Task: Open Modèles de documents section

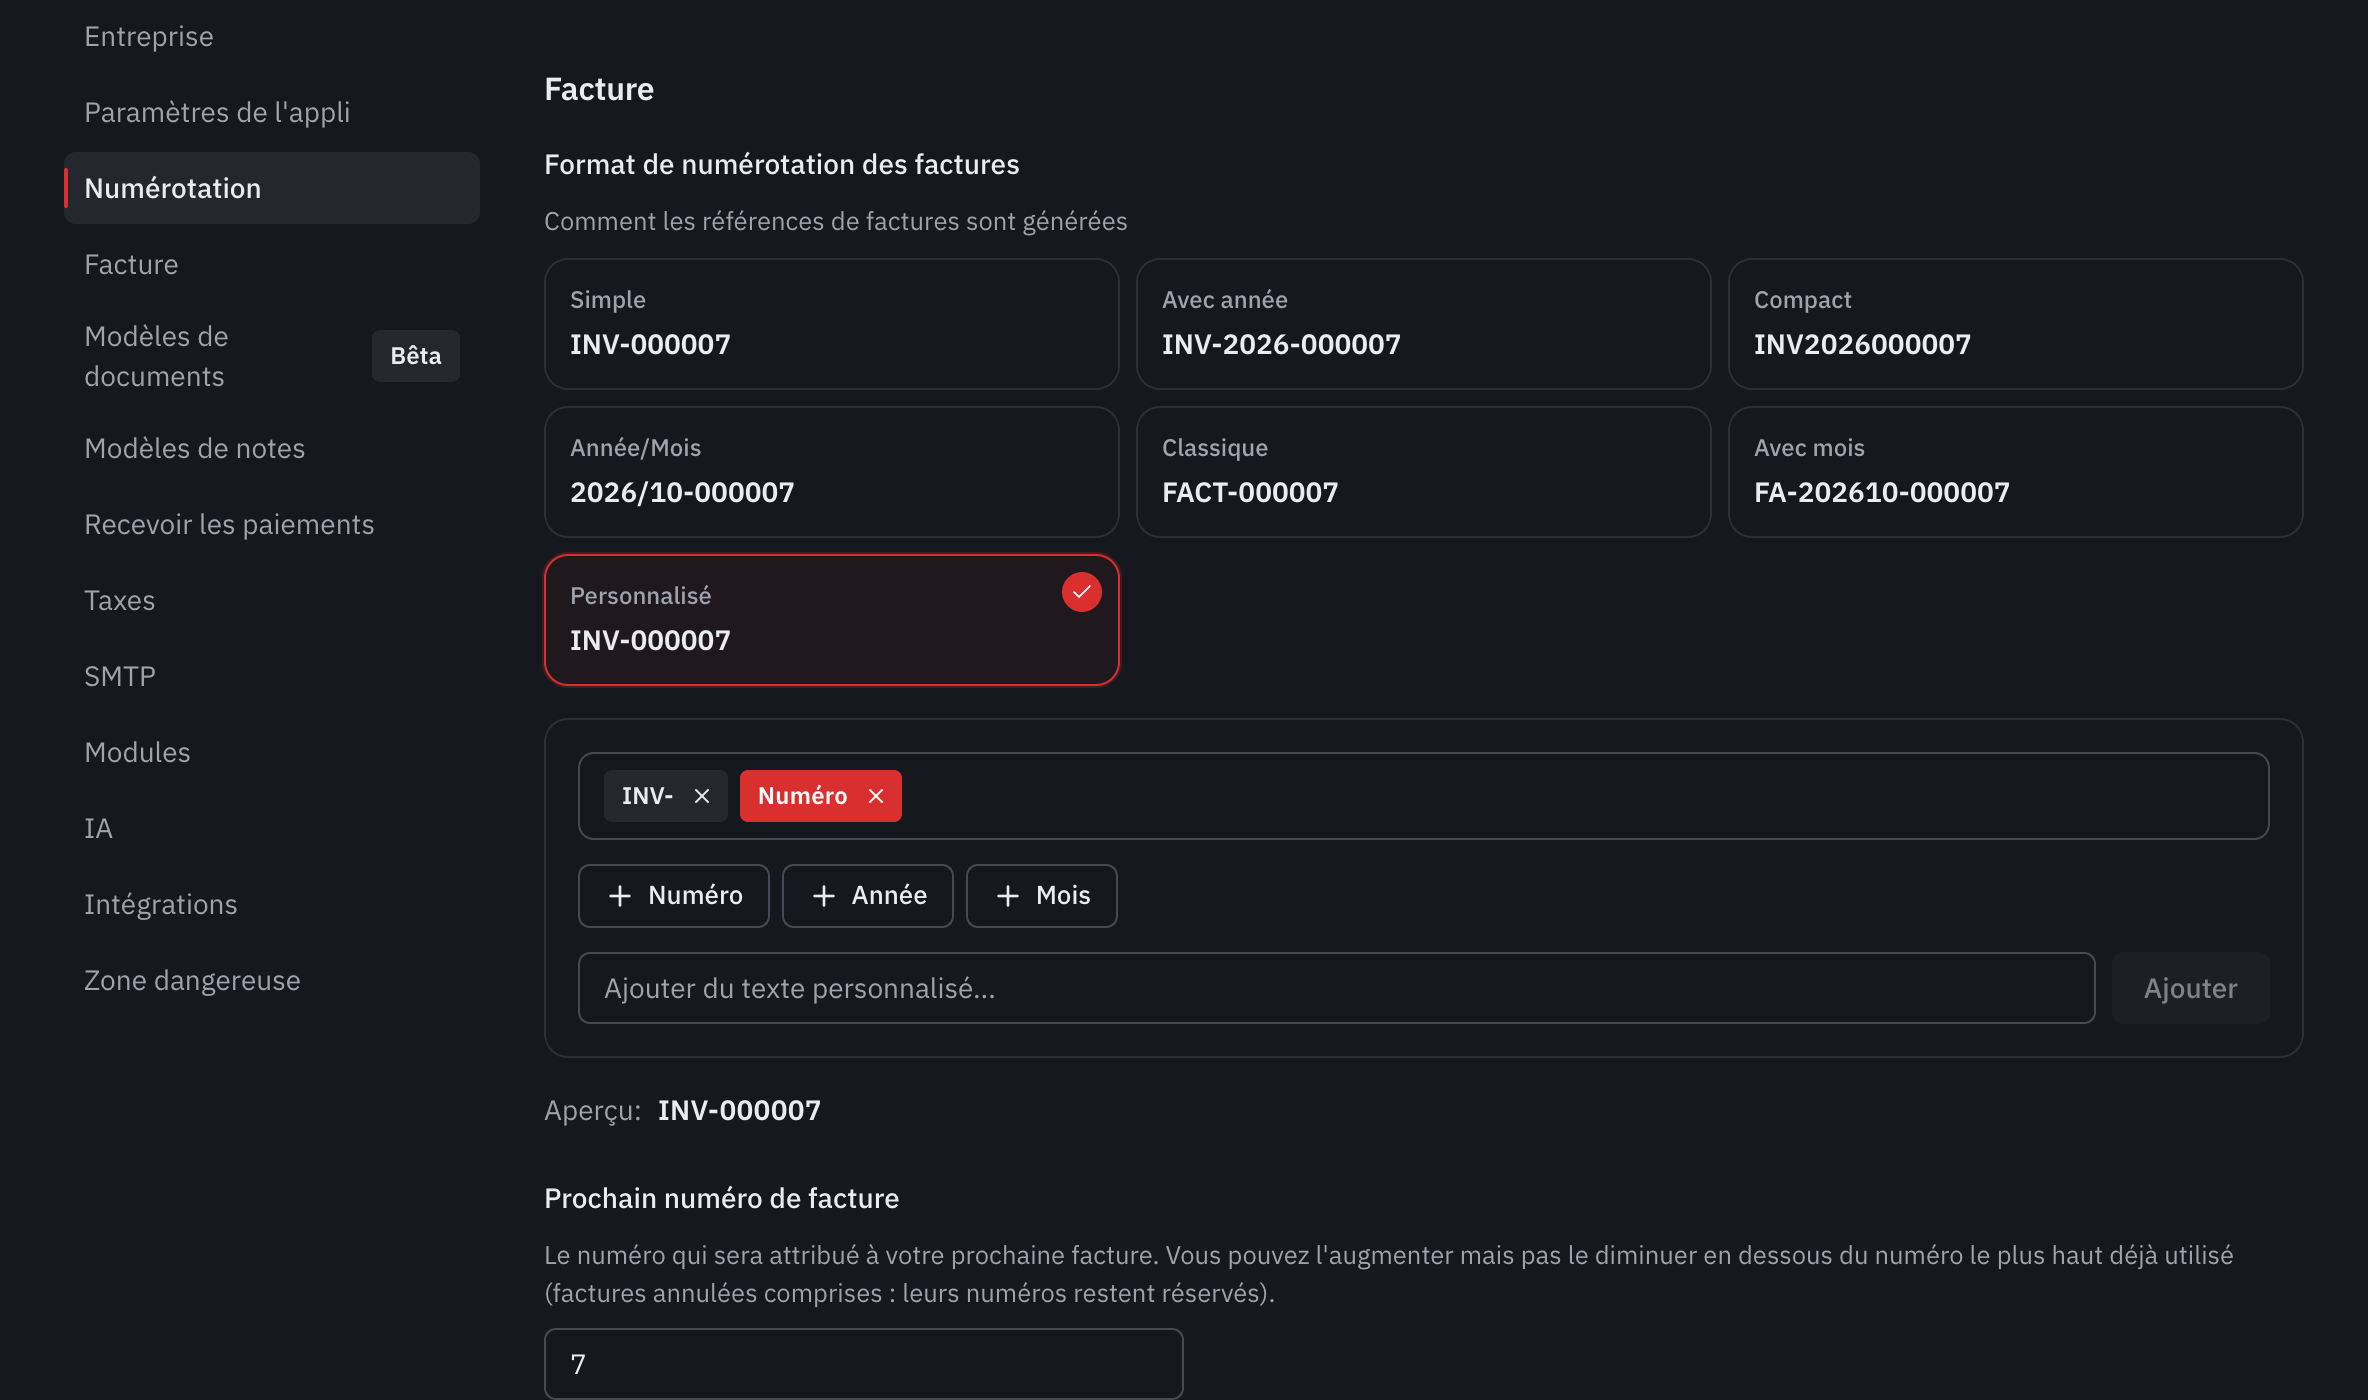Action: point(272,356)
